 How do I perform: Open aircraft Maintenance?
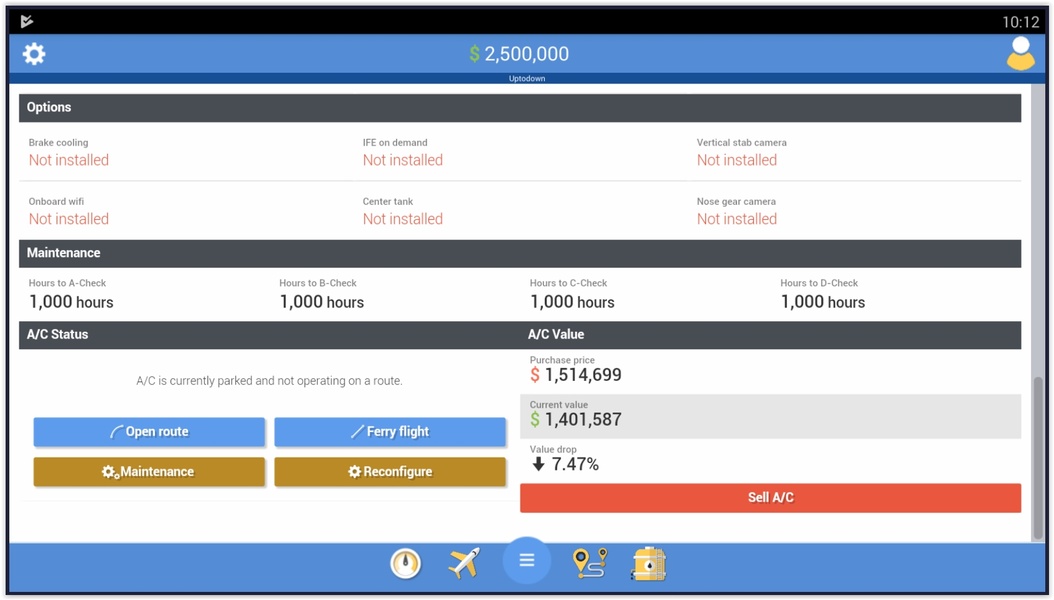pos(149,472)
